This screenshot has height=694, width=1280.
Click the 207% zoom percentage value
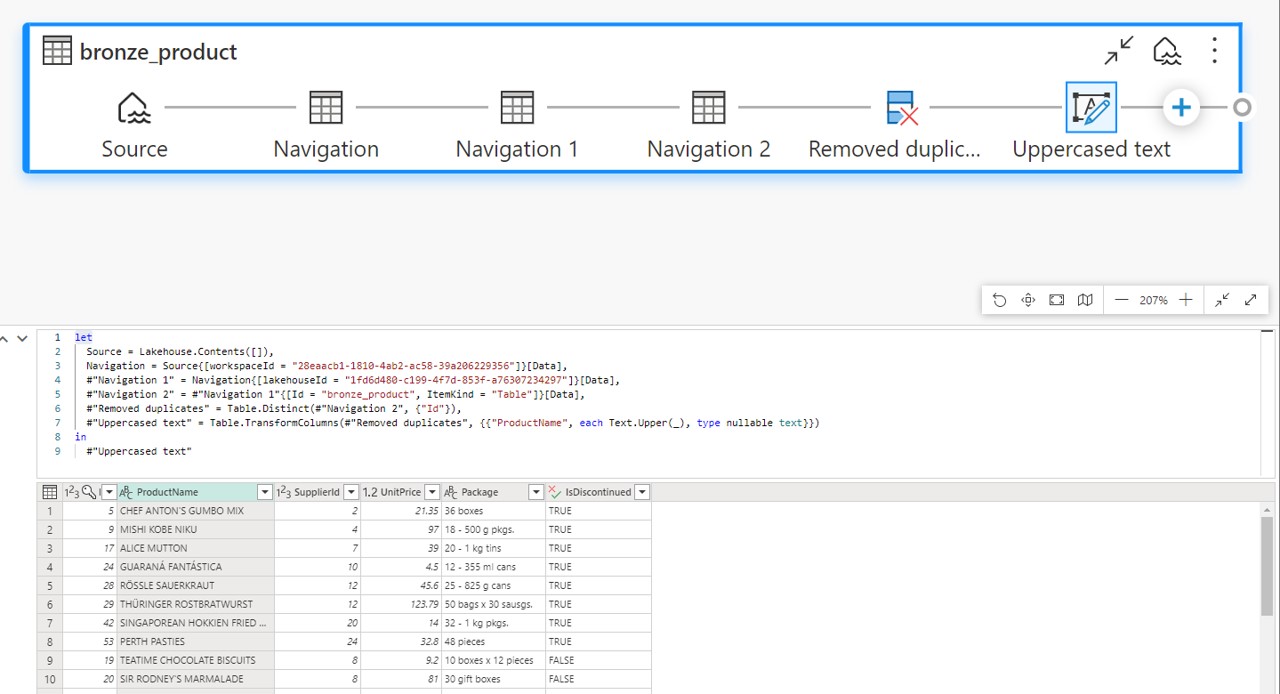click(1152, 299)
